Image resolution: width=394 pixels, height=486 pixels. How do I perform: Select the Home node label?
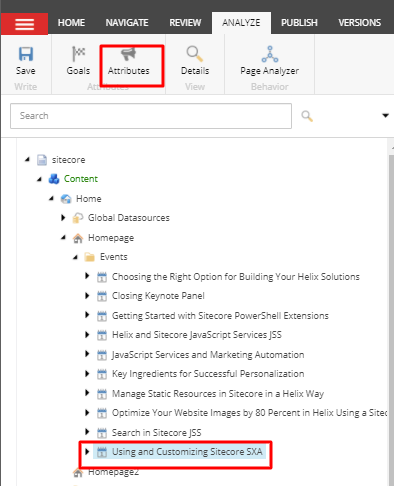[89, 199]
